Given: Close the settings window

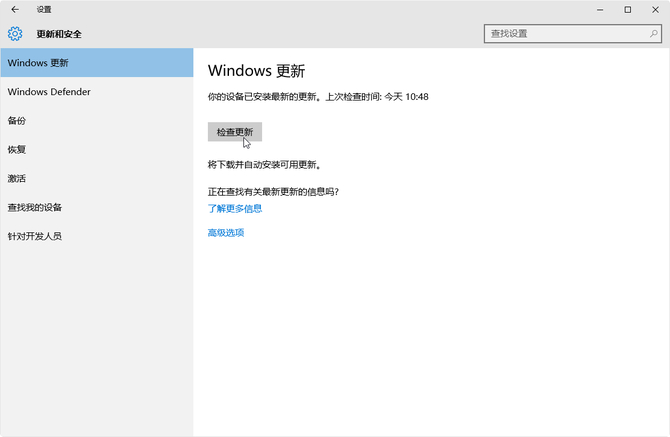Looking at the screenshot, I should click(x=655, y=9).
